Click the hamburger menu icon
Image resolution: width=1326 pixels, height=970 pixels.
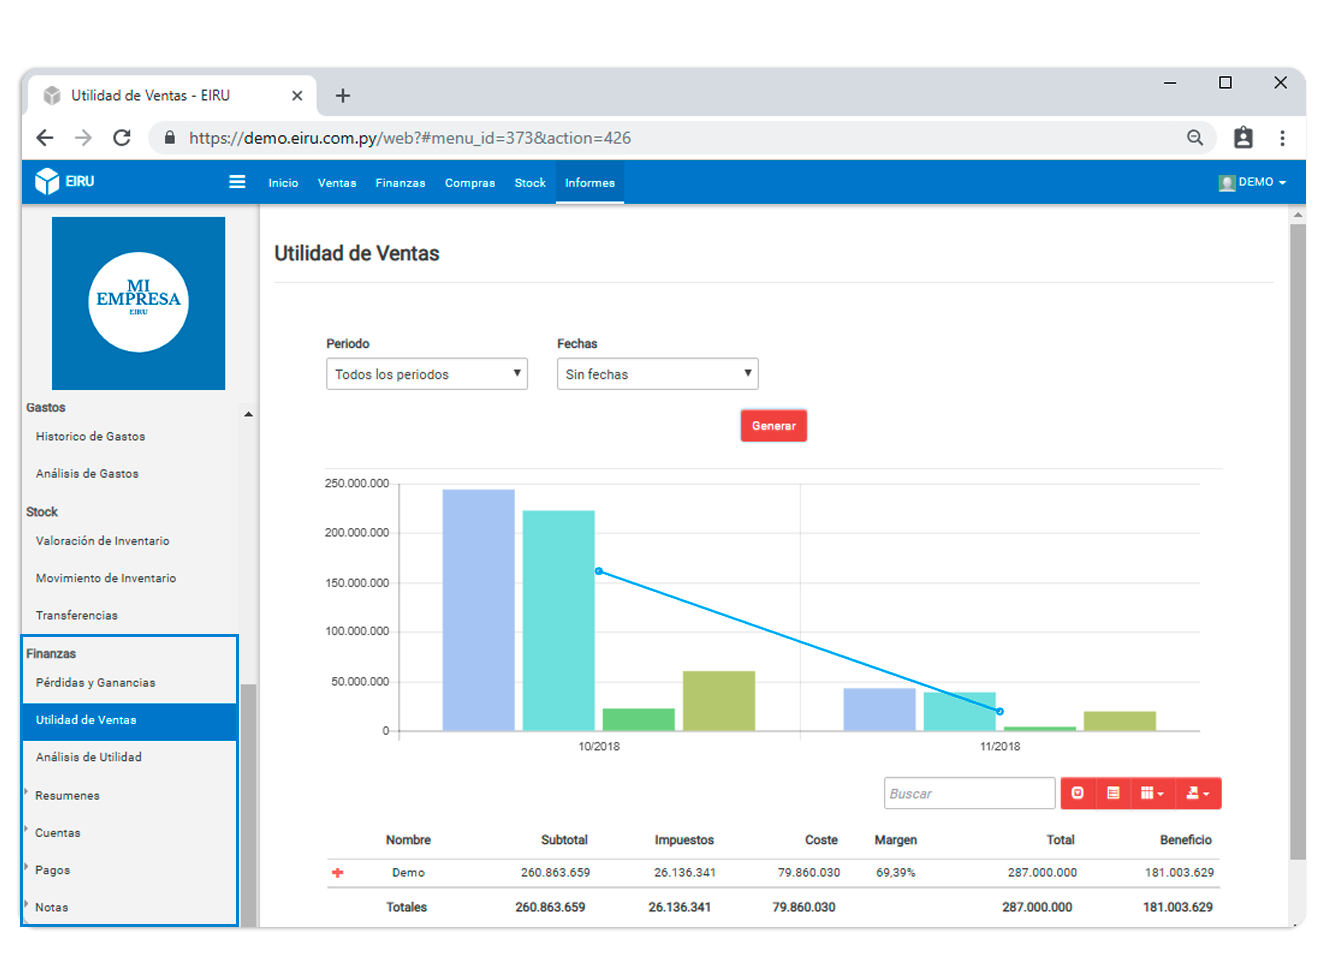click(x=237, y=182)
